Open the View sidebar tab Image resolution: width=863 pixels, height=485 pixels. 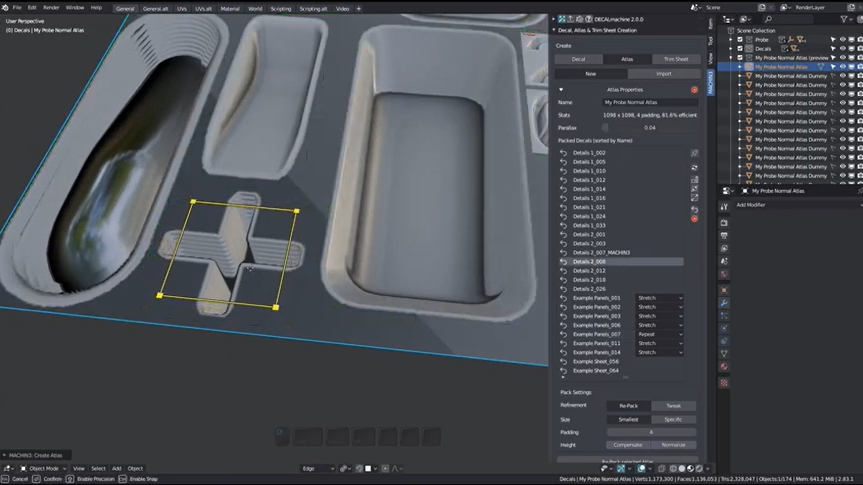coord(711,58)
